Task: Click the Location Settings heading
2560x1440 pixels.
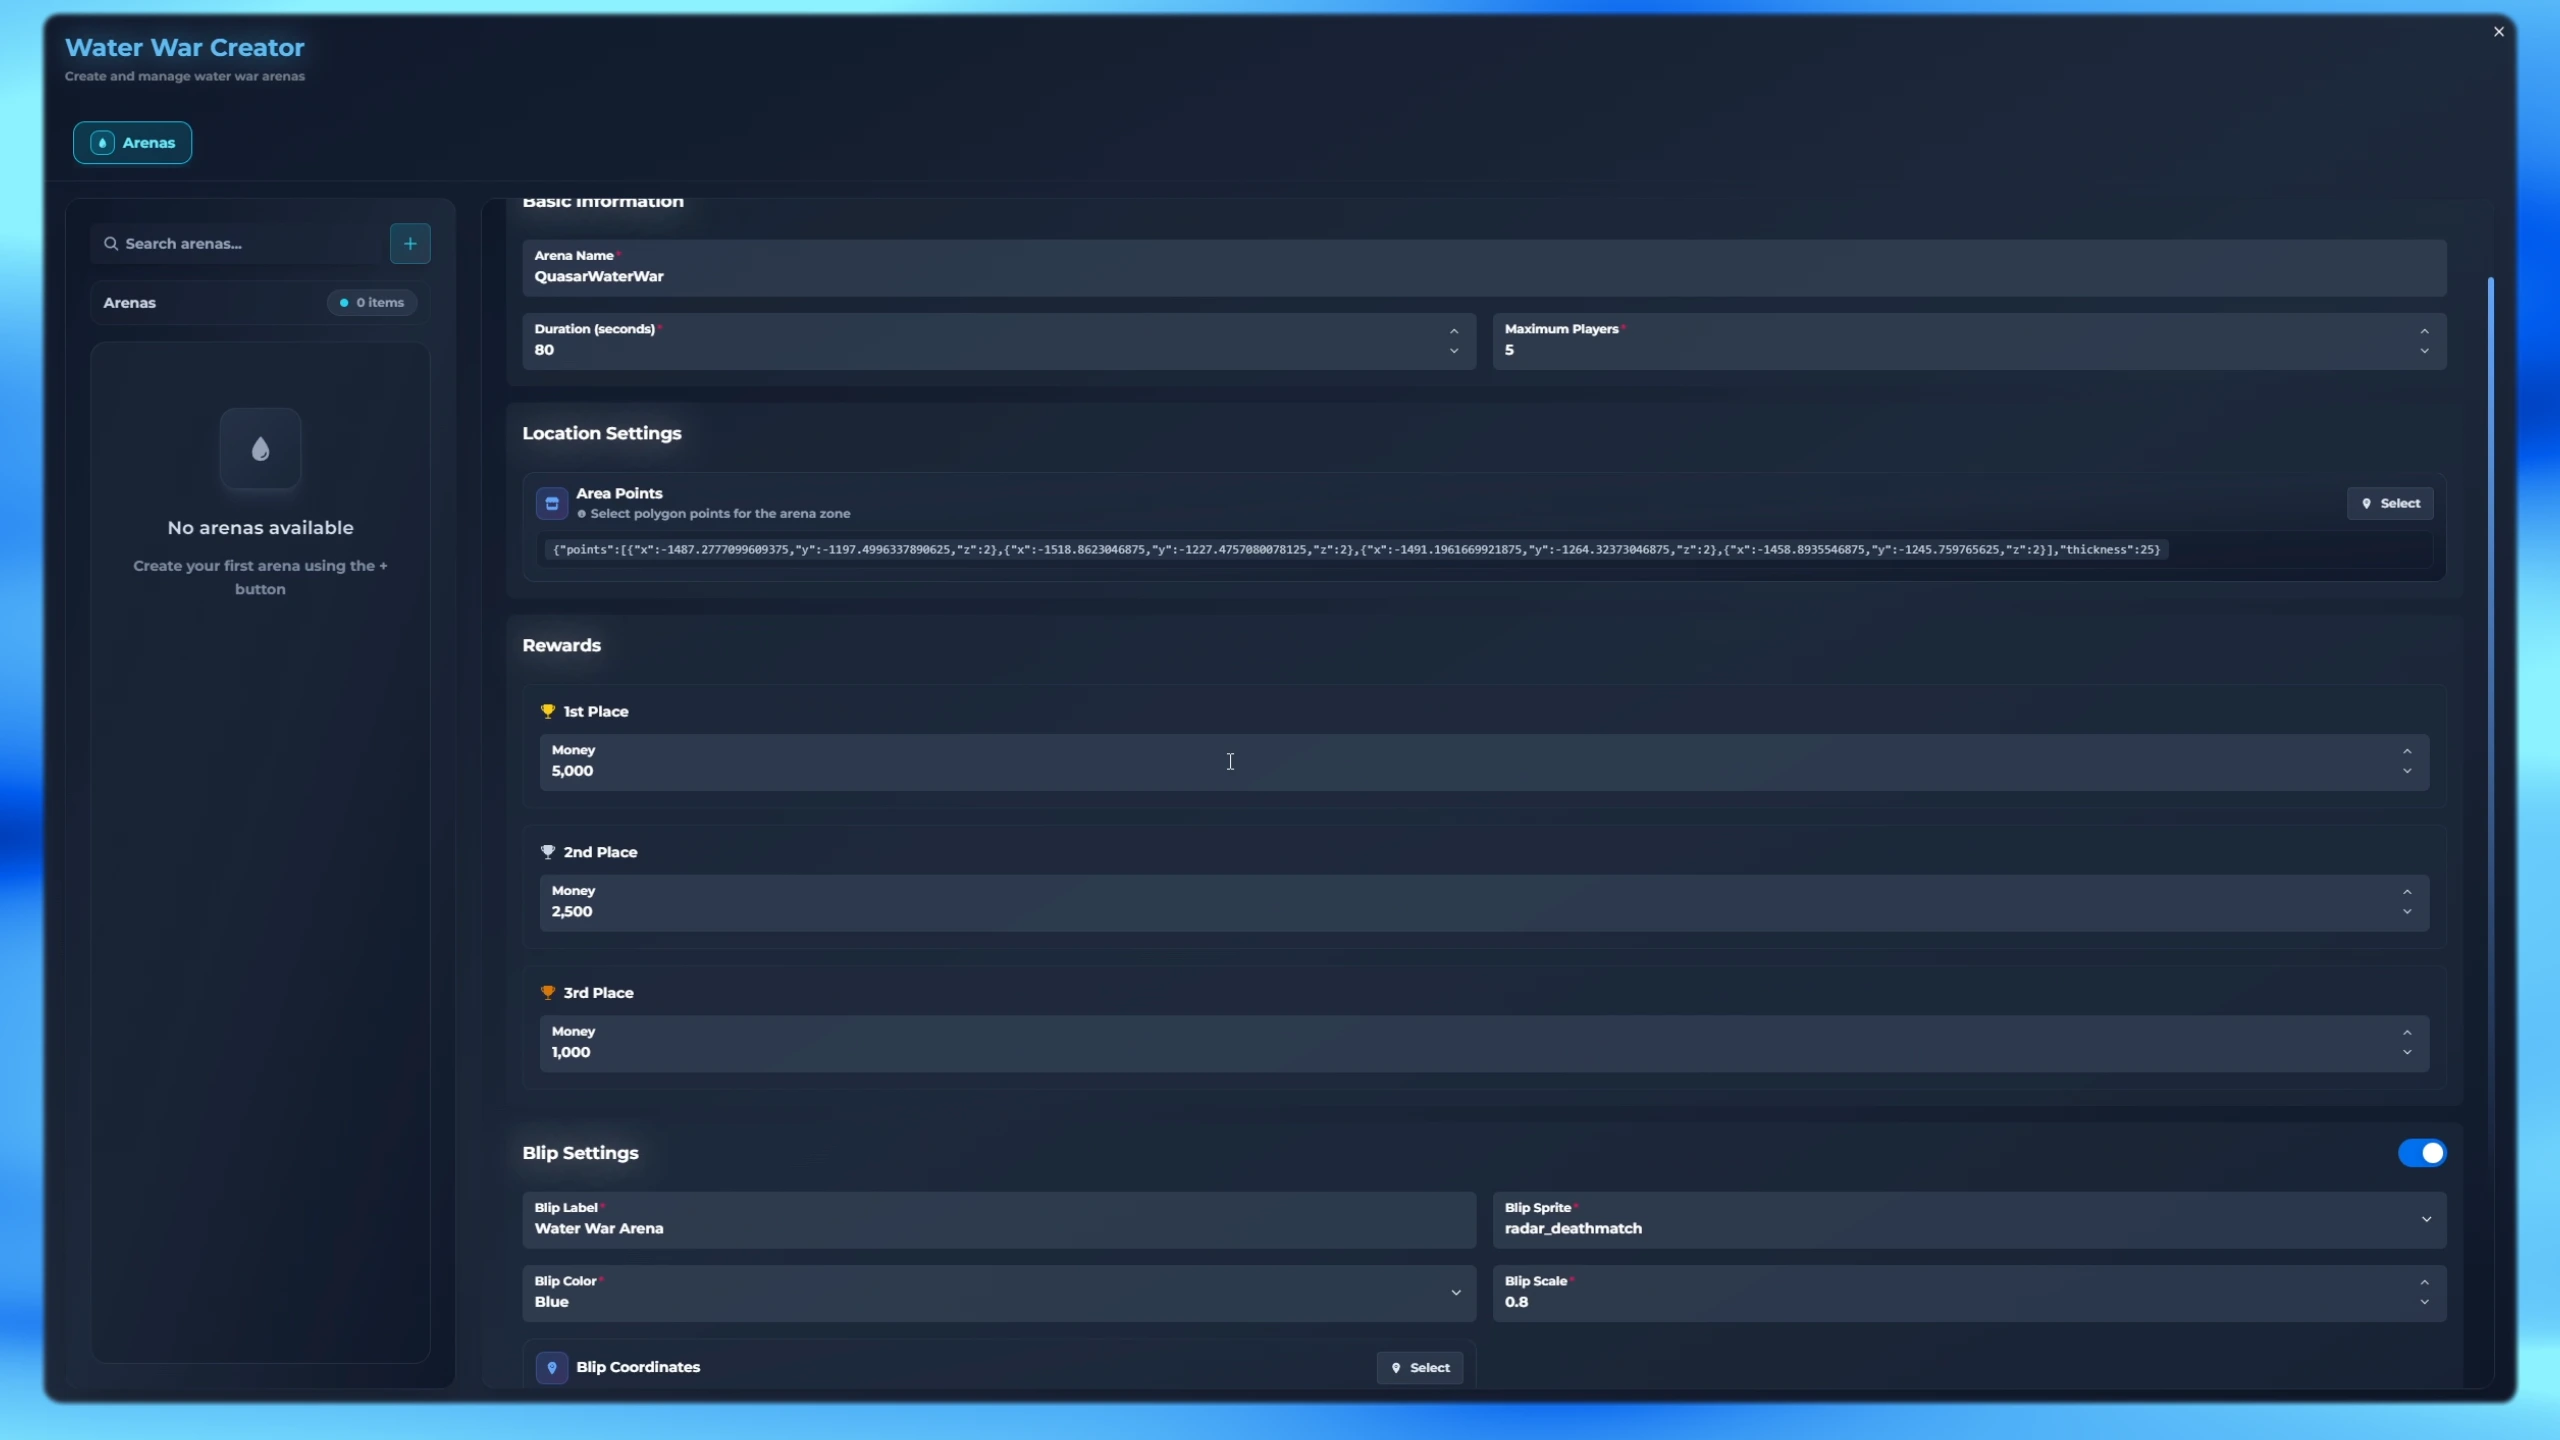Action: click(x=602, y=433)
